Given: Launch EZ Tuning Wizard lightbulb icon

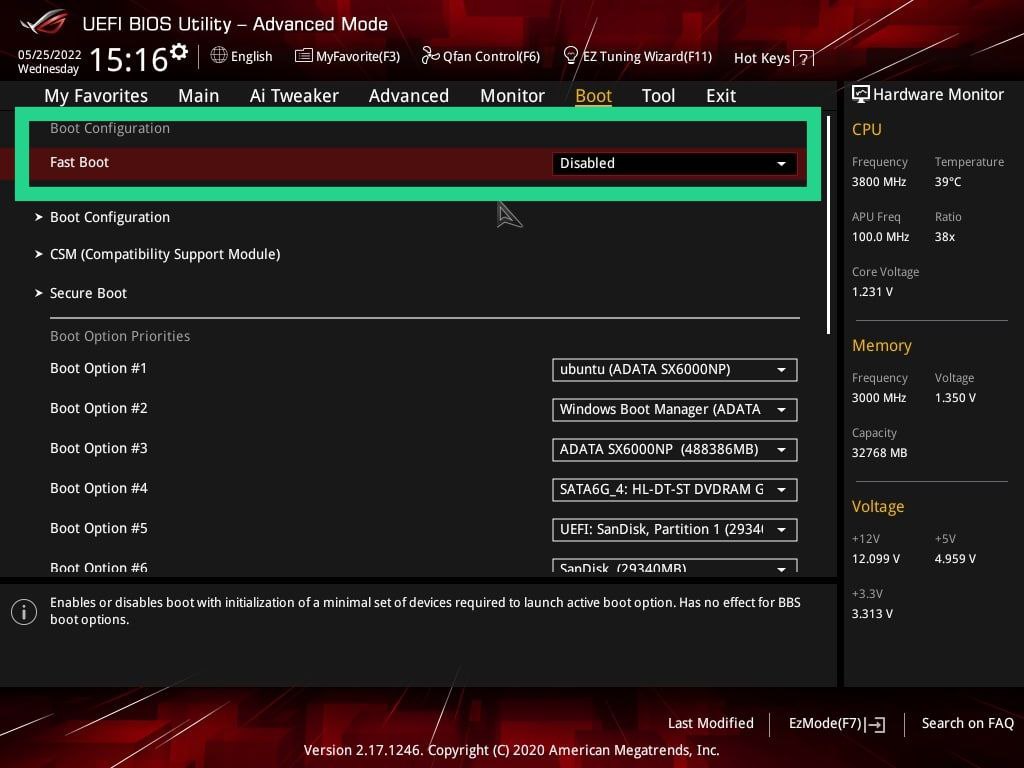Looking at the screenshot, I should pyautogui.click(x=571, y=55).
